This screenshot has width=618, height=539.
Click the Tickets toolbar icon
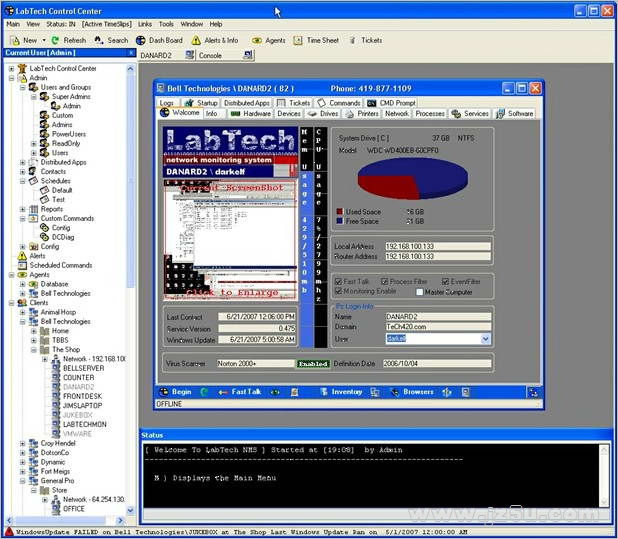(353, 40)
